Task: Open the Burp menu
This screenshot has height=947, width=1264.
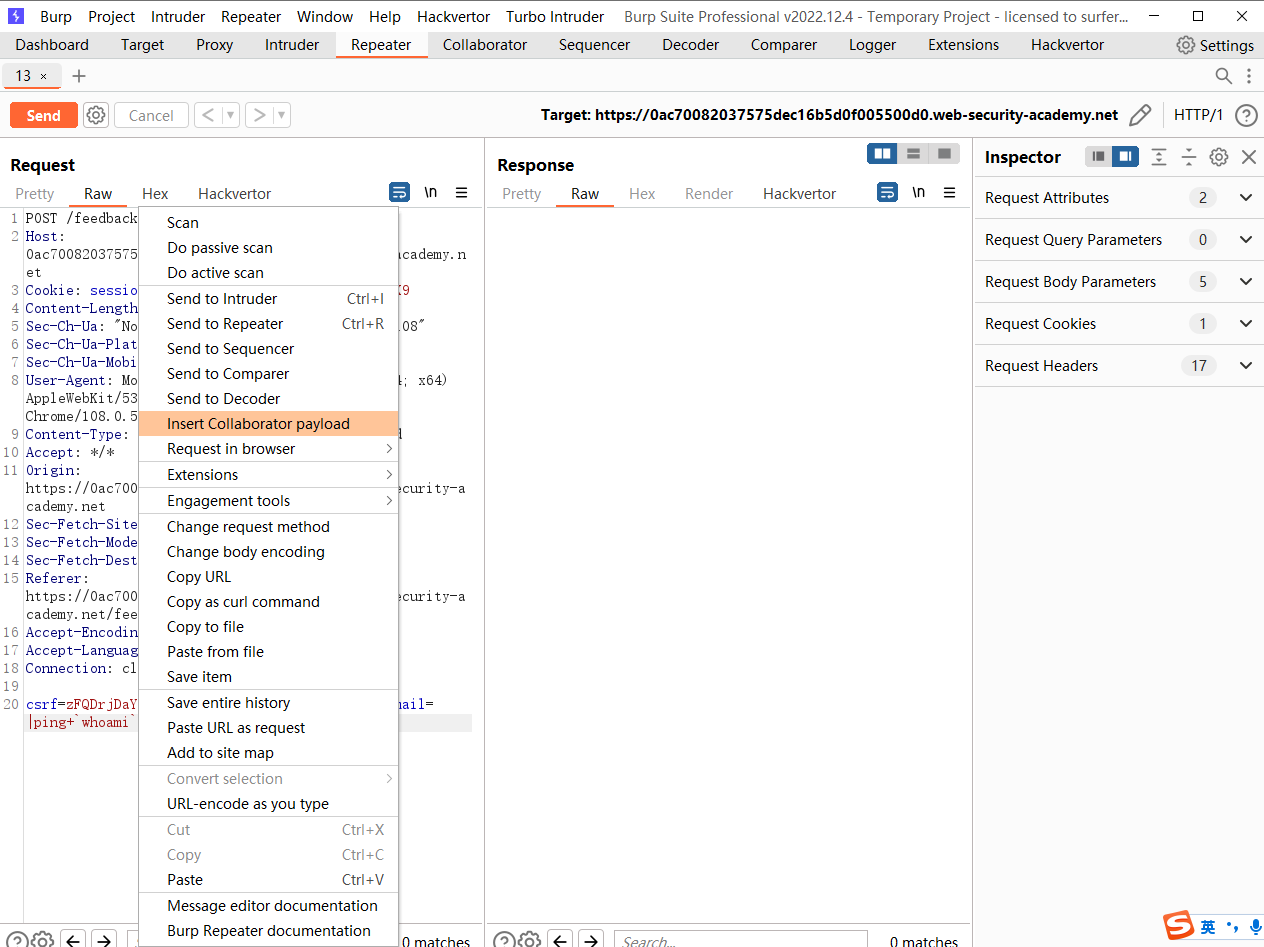Action: pos(56,17)
